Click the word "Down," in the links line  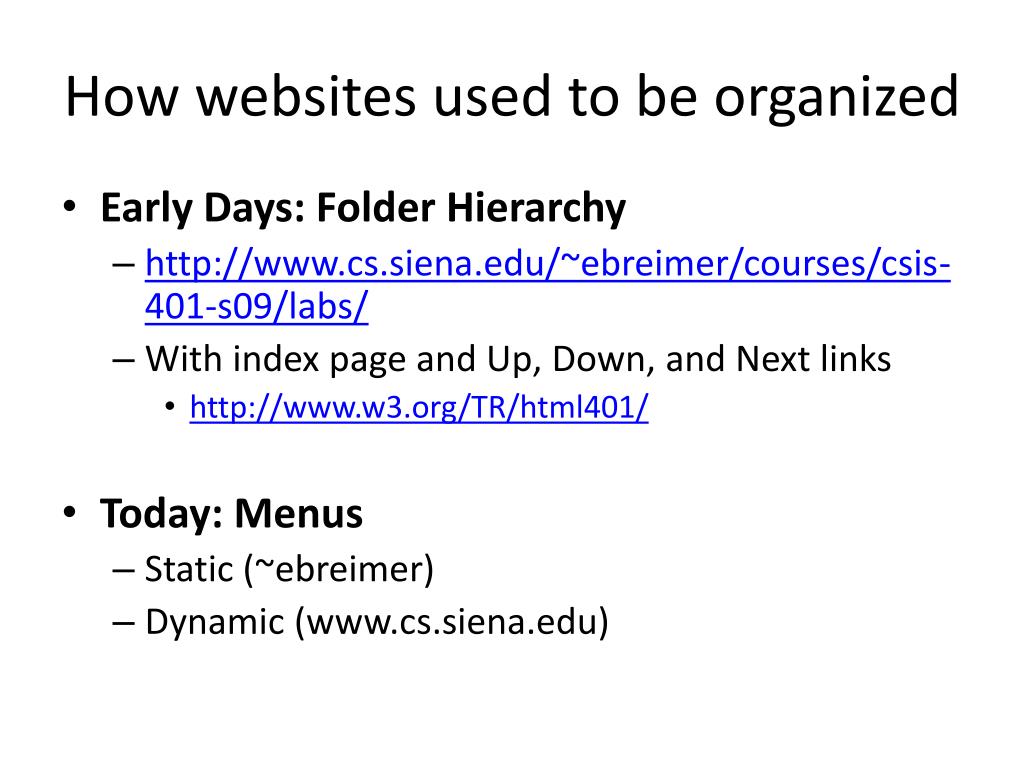pyautogui.click(x=603, y=360)
